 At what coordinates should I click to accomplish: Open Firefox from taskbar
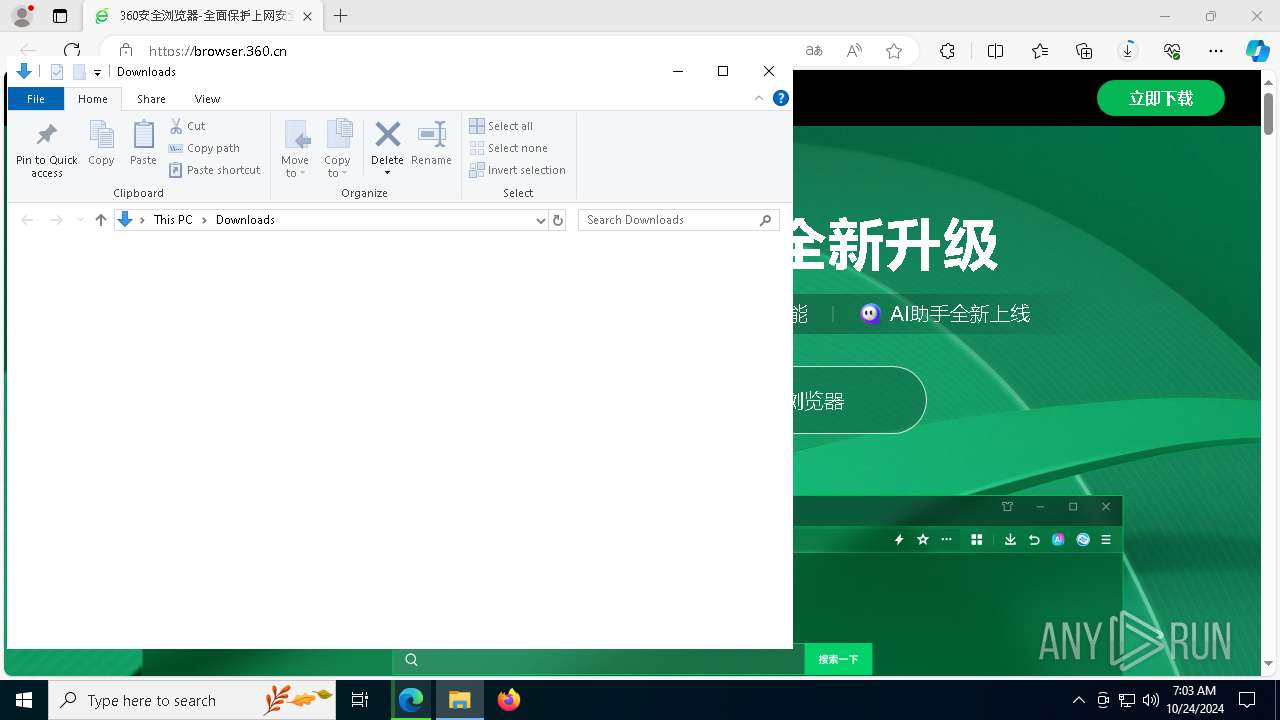509,700
